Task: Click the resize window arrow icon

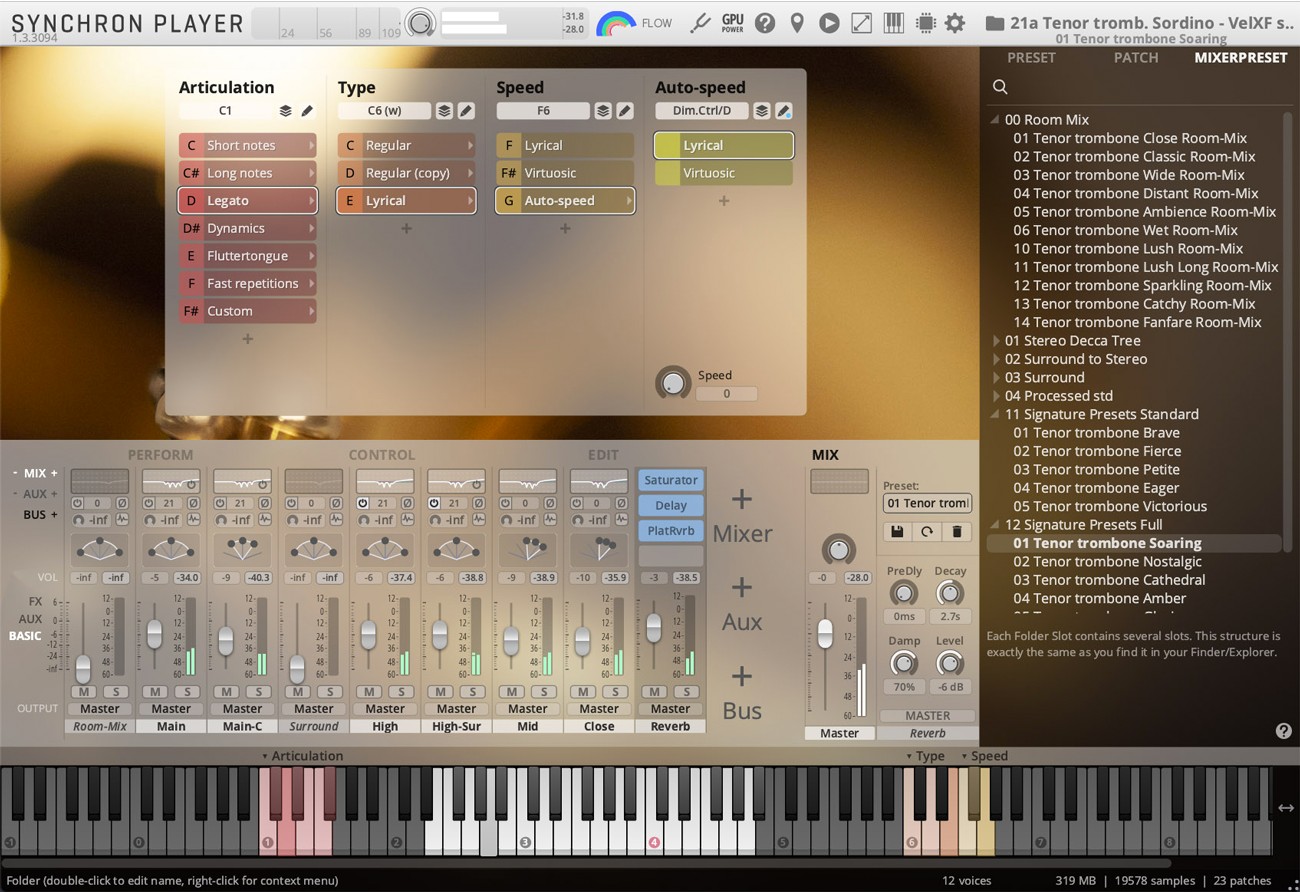Action: click(x=861, y=22)
